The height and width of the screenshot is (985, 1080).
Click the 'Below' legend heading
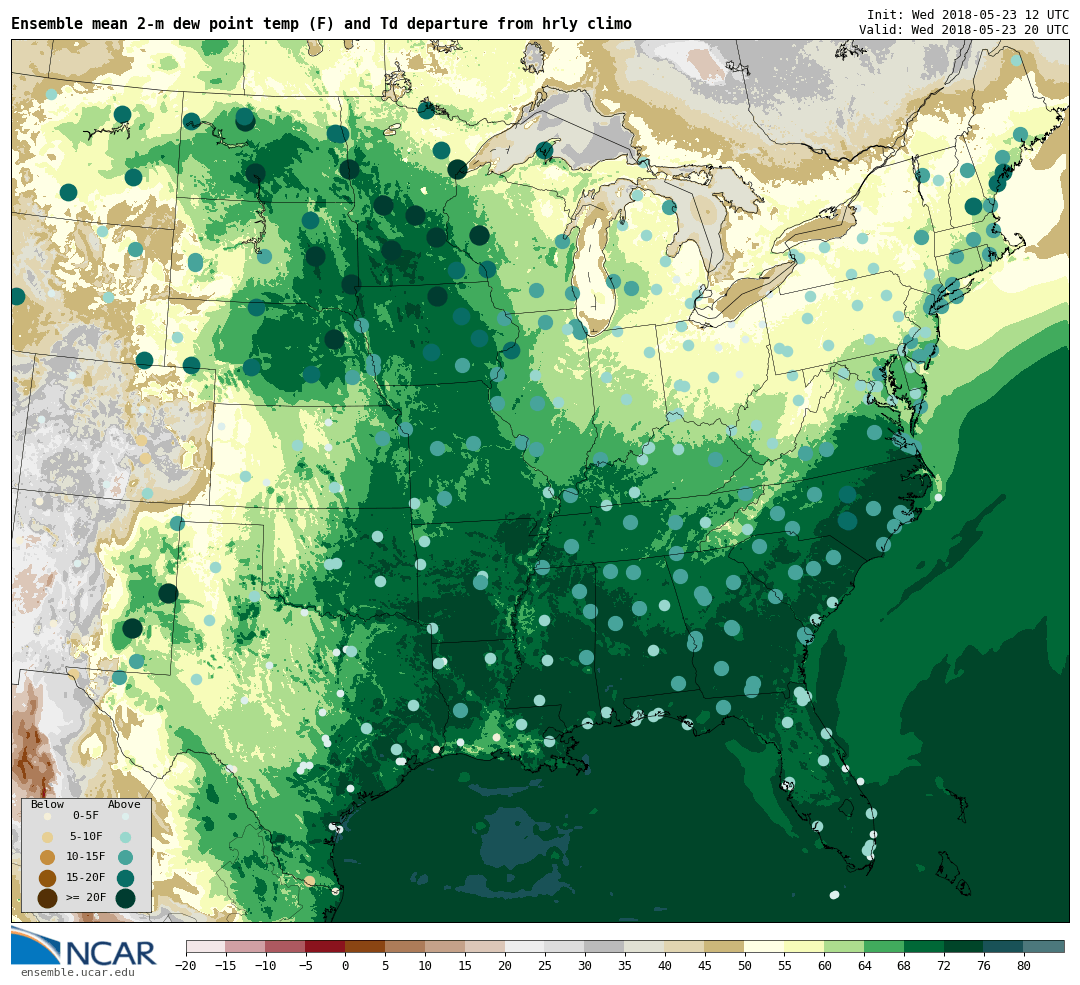point(48,804)
